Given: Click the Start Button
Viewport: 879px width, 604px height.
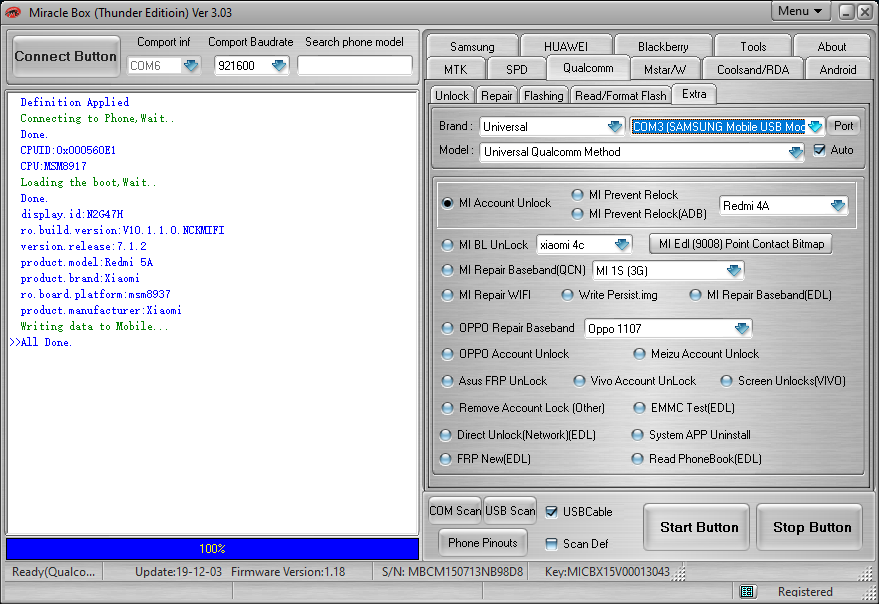Looking at the screenshot, I should pyautogui.click(x=698, y=527).
